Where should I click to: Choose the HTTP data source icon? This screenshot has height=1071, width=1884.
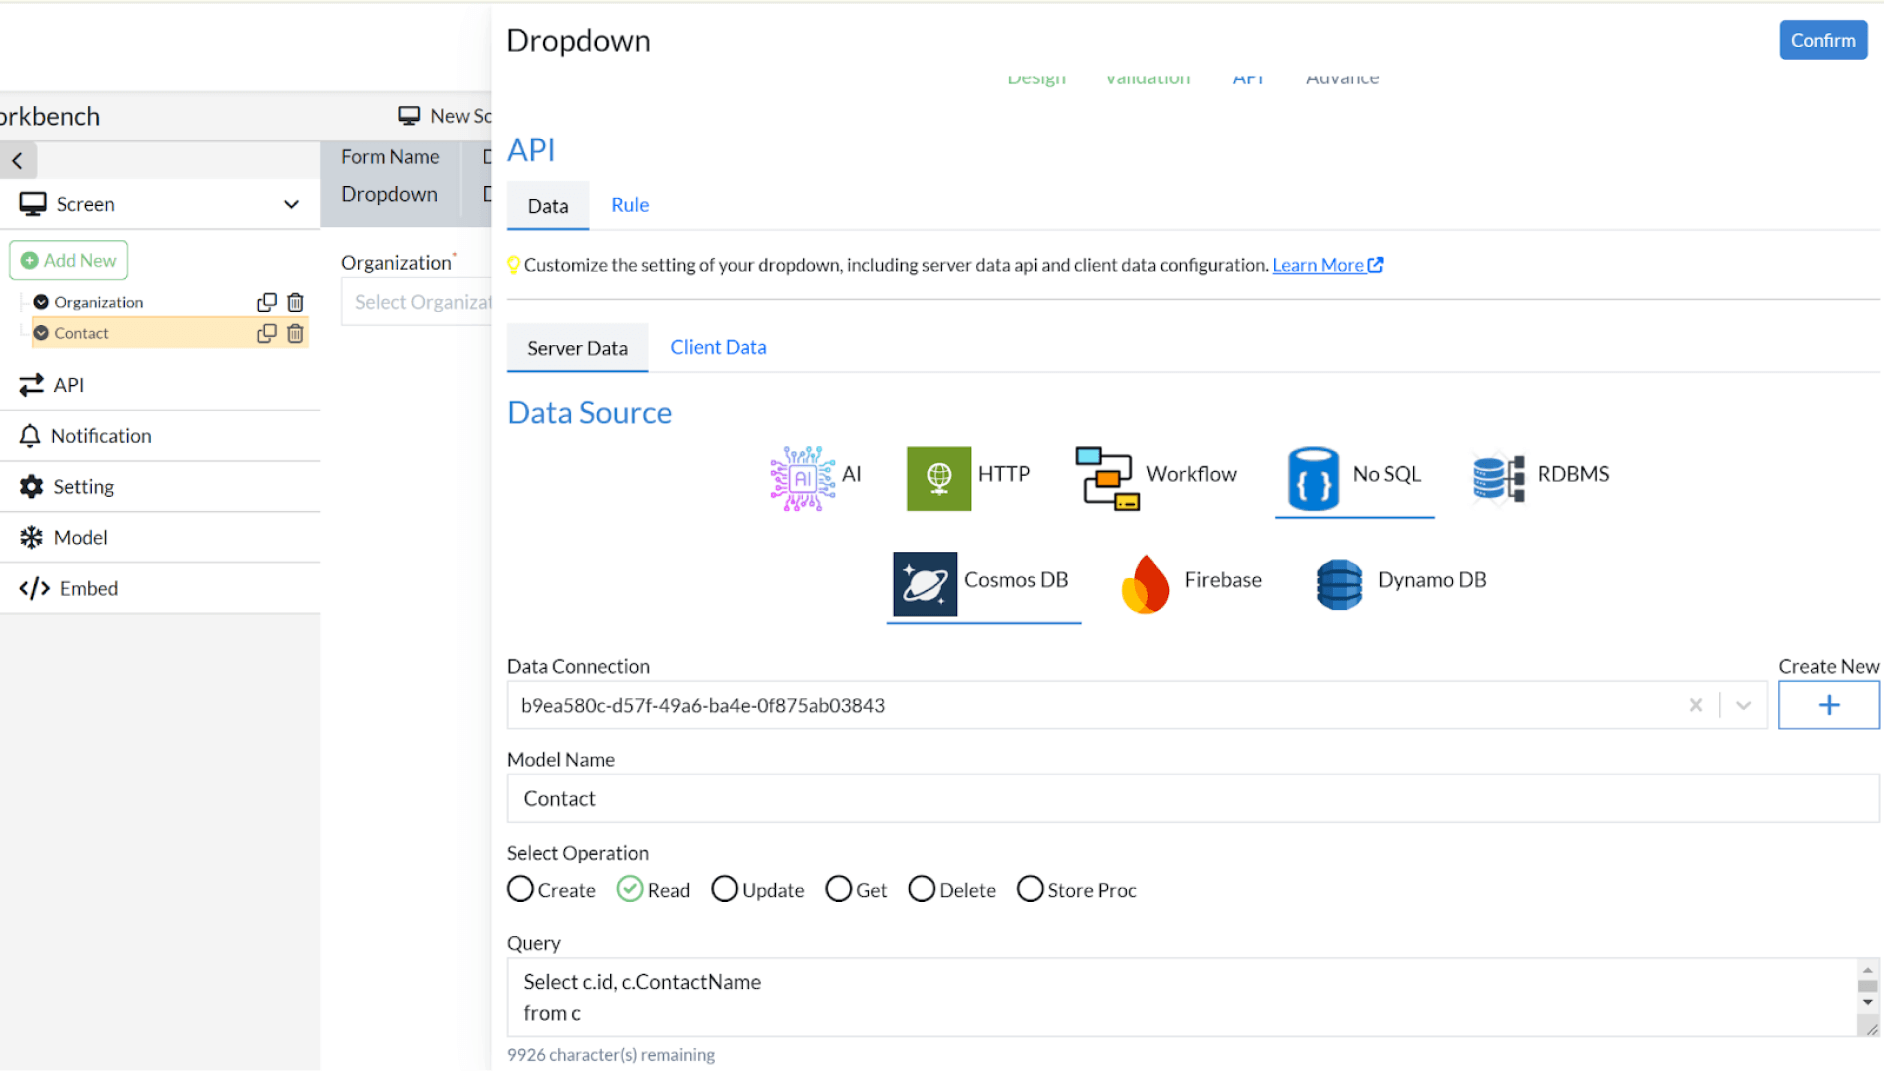pyautogui.click(x=938, y=478)
